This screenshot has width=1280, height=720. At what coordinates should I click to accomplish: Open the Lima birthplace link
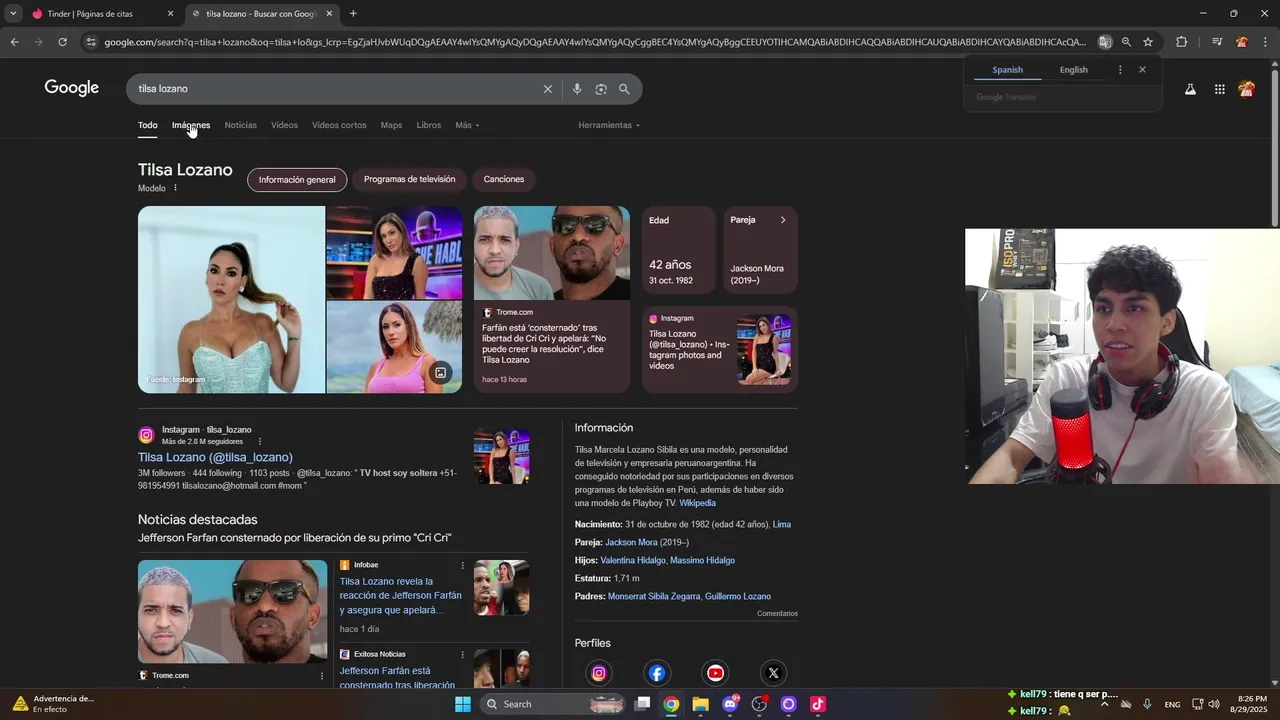(x=782, y=524)
